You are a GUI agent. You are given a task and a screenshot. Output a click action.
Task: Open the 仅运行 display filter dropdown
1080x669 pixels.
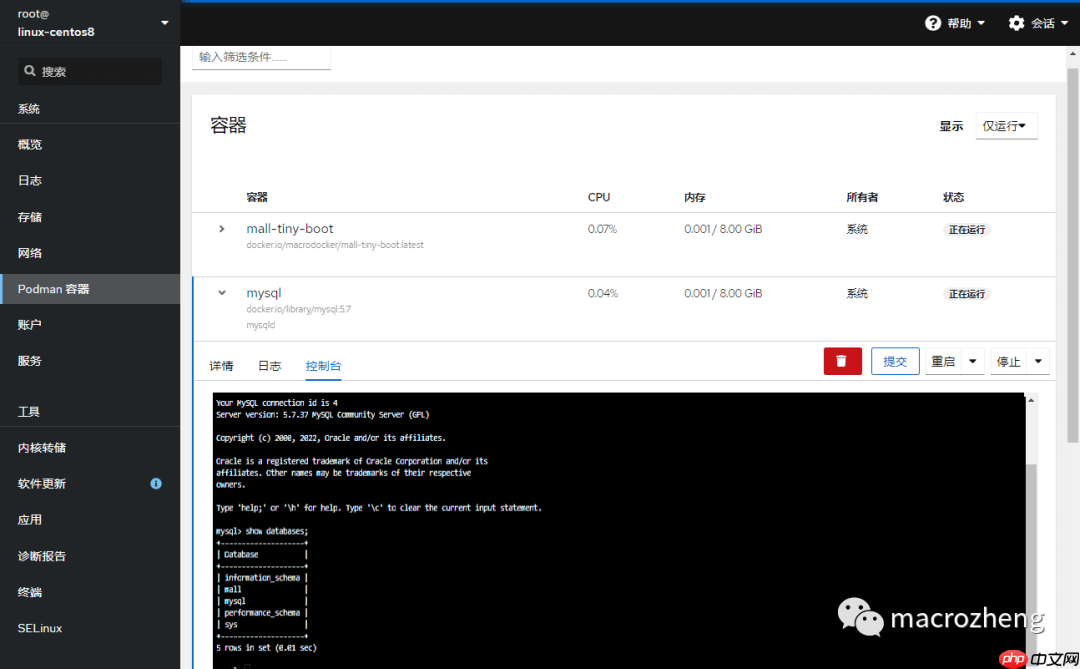(1006, 126)
